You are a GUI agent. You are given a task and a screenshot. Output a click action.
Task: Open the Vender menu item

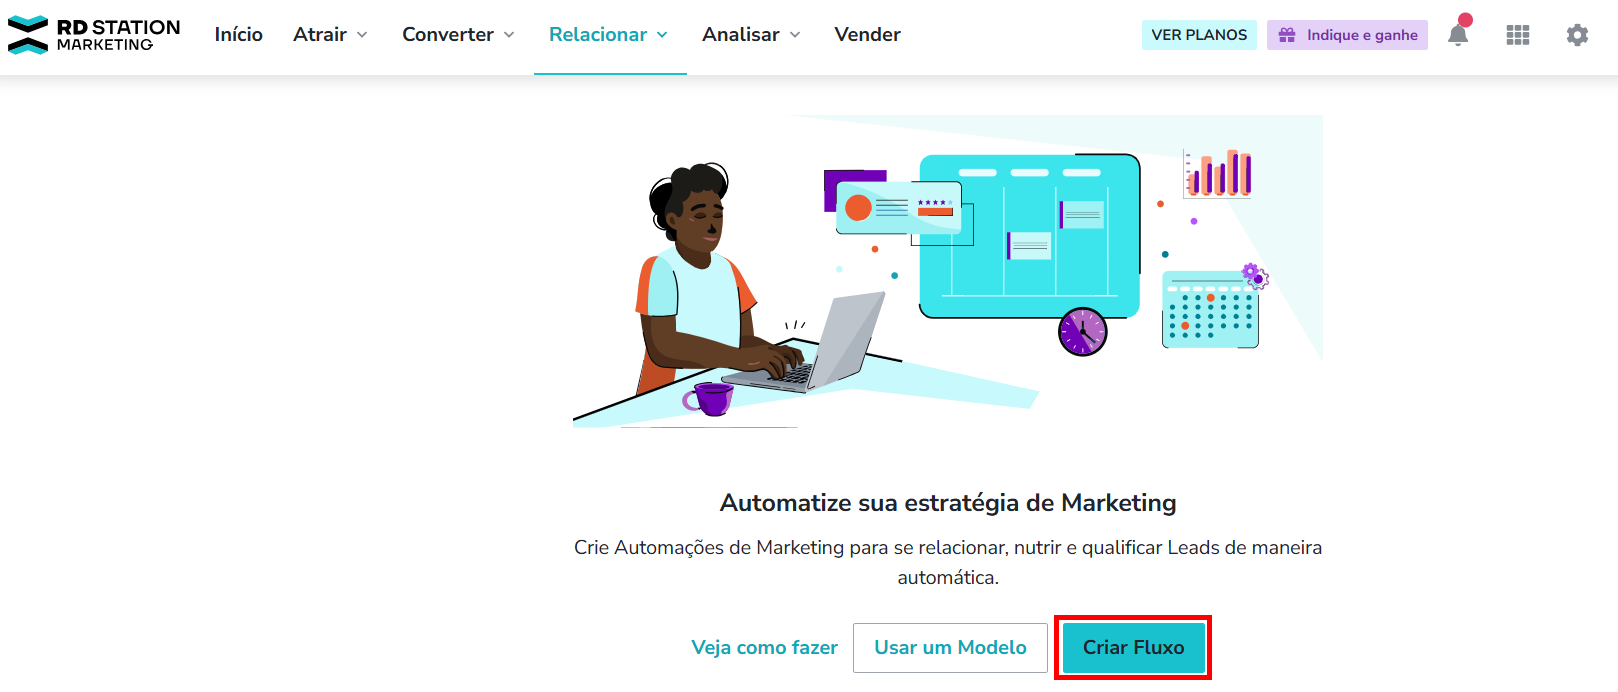(x=868, y=35)
